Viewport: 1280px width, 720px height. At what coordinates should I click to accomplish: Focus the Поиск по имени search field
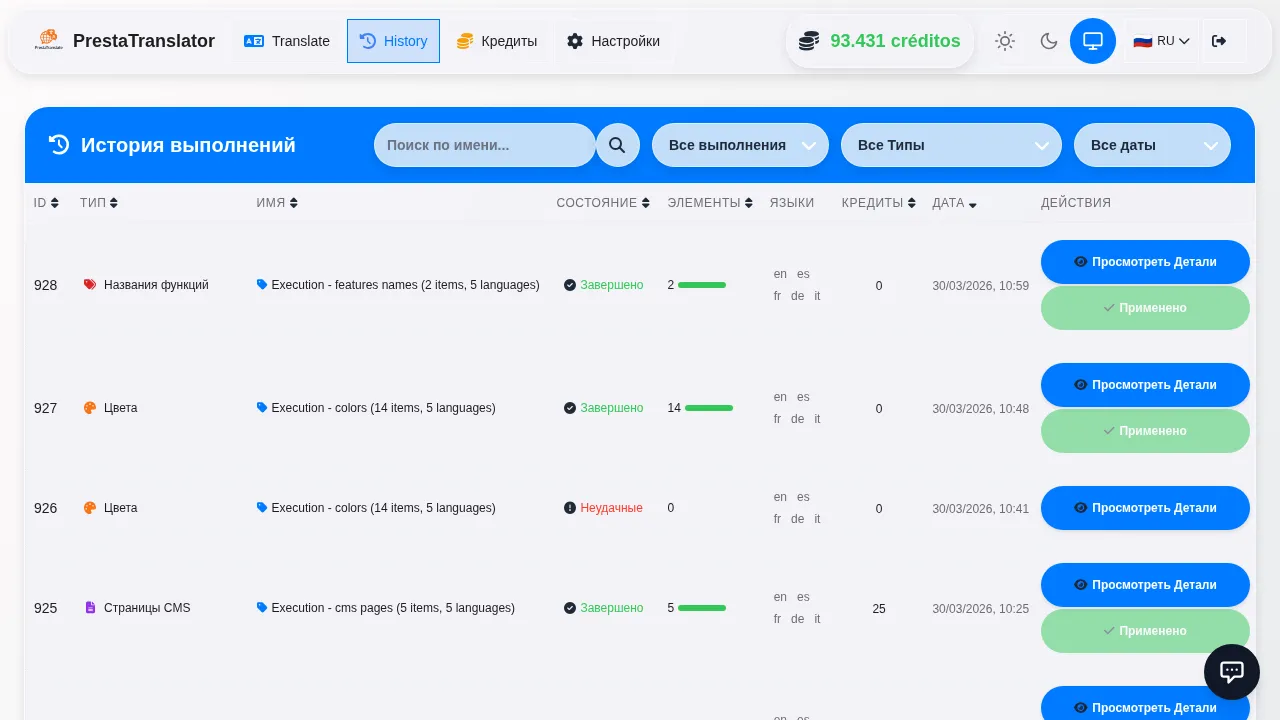484,145
